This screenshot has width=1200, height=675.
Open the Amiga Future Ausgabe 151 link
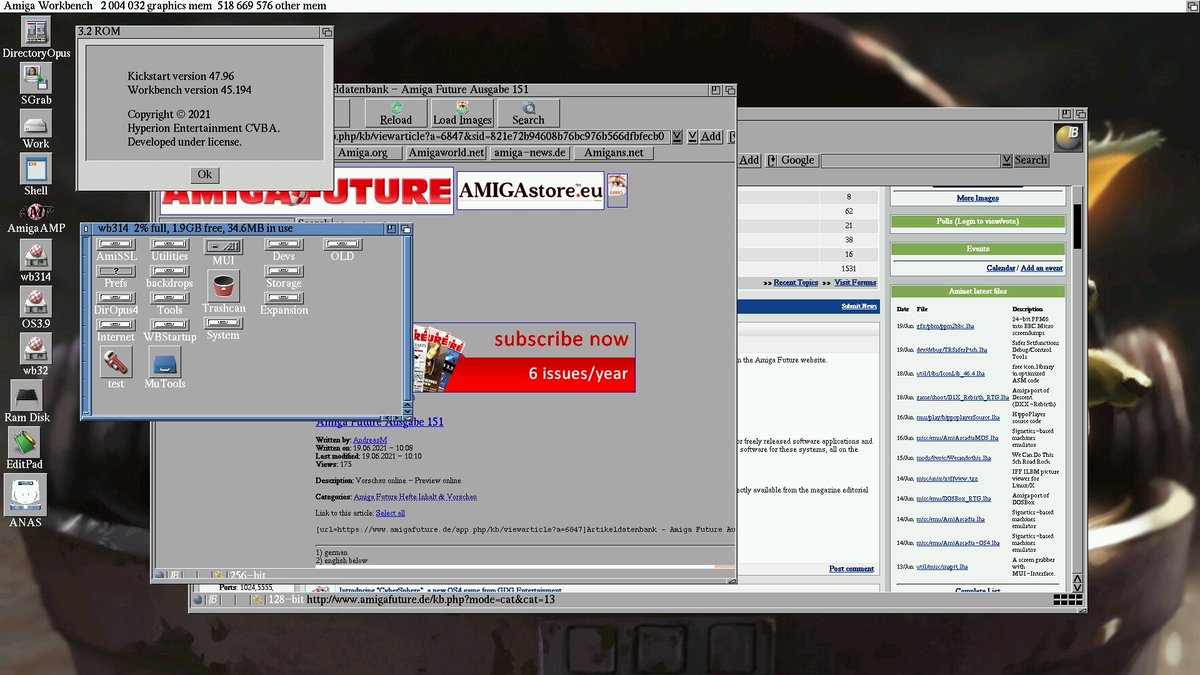pos(380,421)
